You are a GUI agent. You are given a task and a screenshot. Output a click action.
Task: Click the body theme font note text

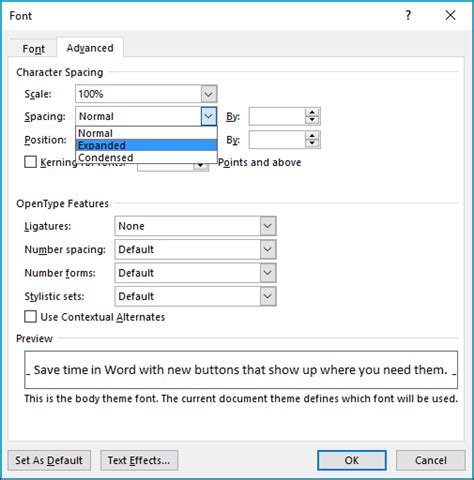click(x=241, y=399)
